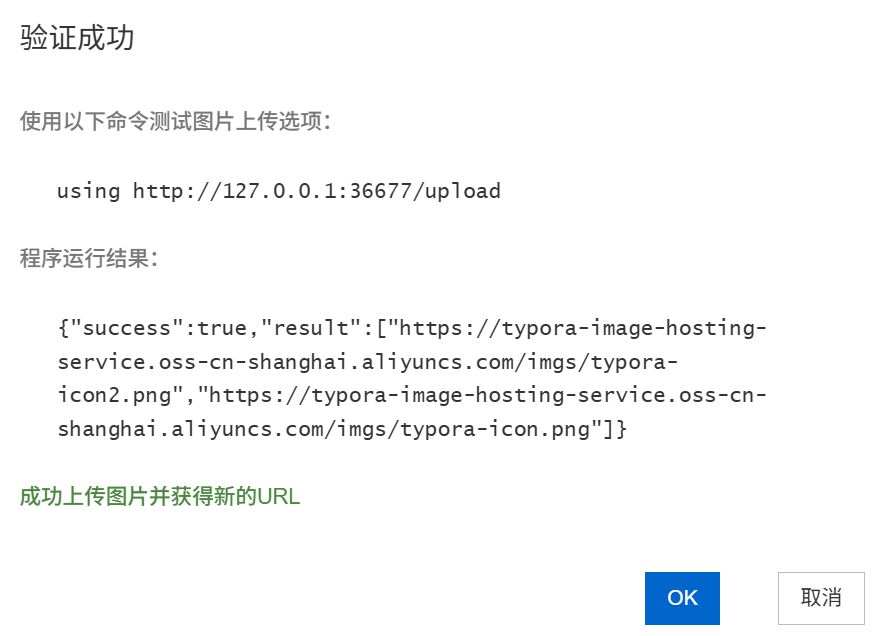
Task: Click the blue OK button to confirm
Action: pyautogui.click(x=682, y=598)
